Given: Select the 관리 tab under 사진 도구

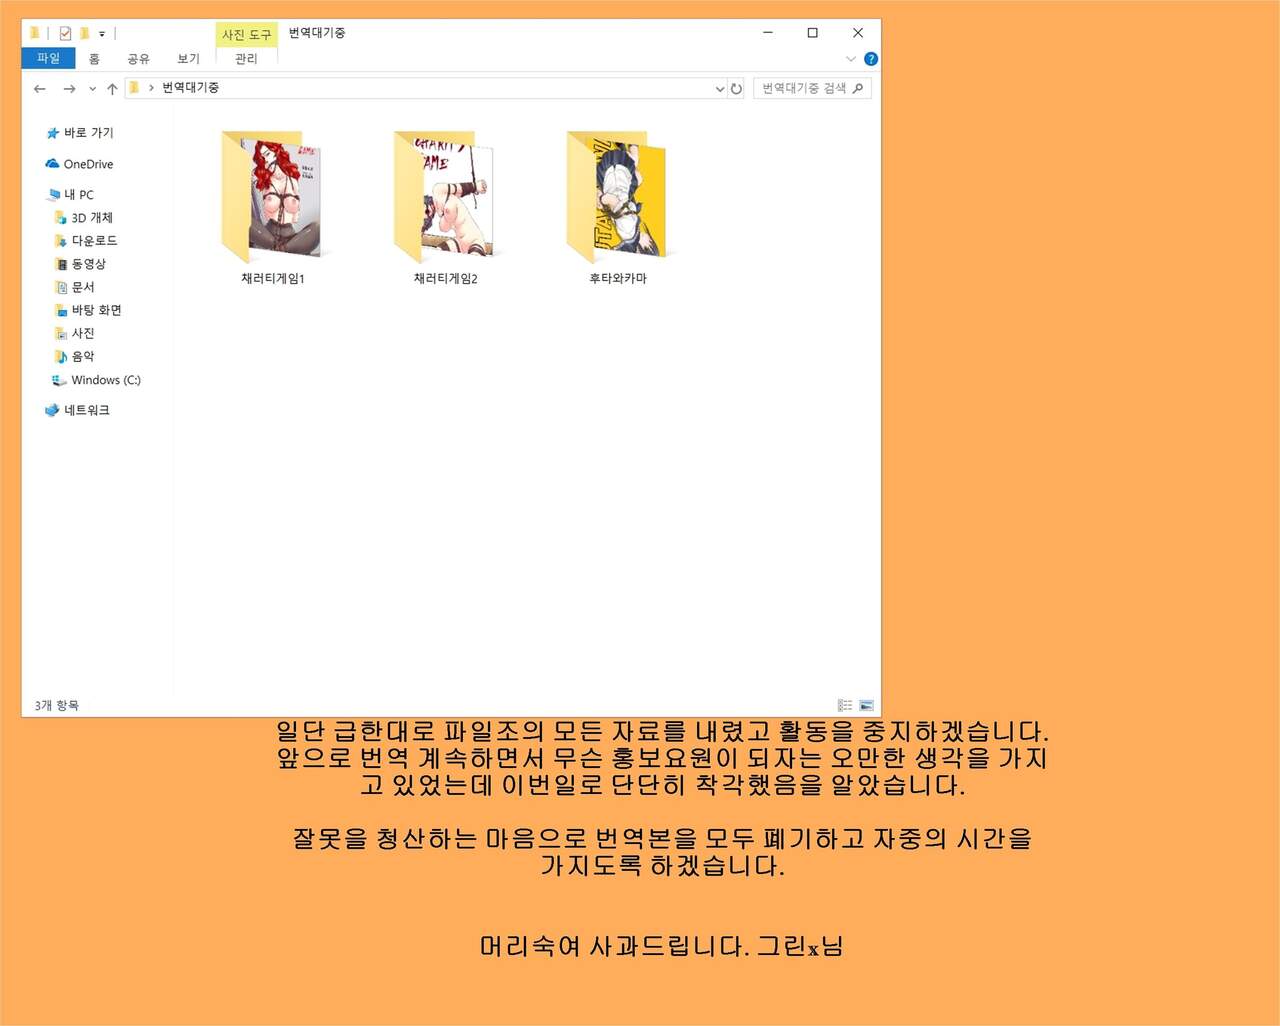Looking at the screenshot, I should point(246,59).
